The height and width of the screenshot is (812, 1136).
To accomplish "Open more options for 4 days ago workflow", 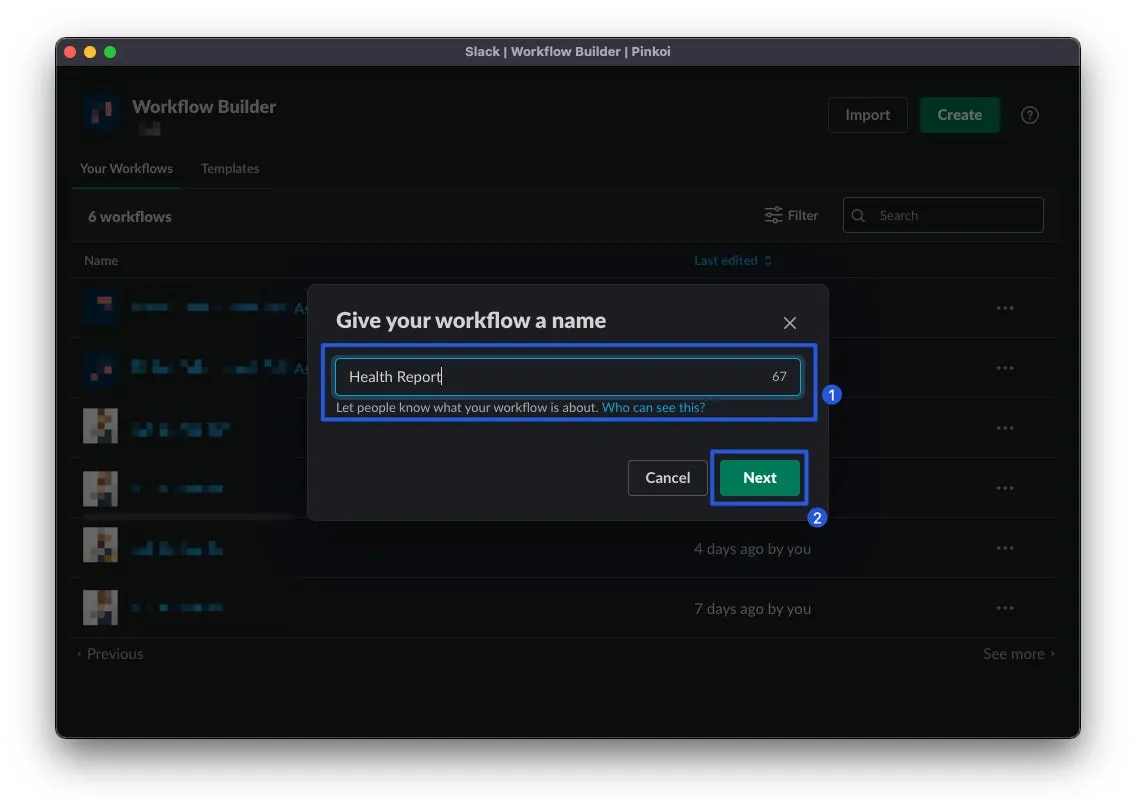I will [1005, 548].
